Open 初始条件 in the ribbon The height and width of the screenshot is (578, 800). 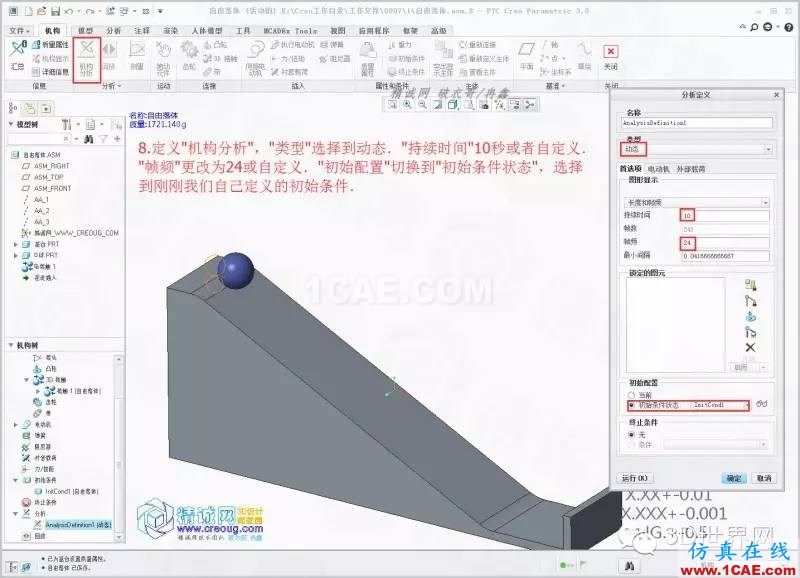[406, 59]
